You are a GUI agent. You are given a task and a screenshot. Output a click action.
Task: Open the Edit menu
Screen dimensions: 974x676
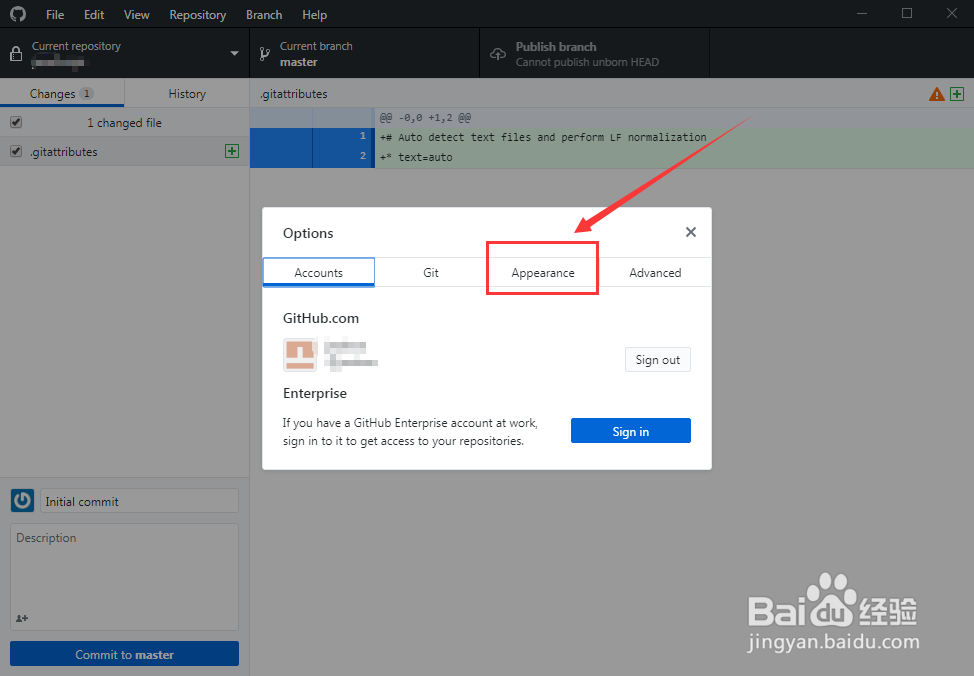(x=94, y=14)
